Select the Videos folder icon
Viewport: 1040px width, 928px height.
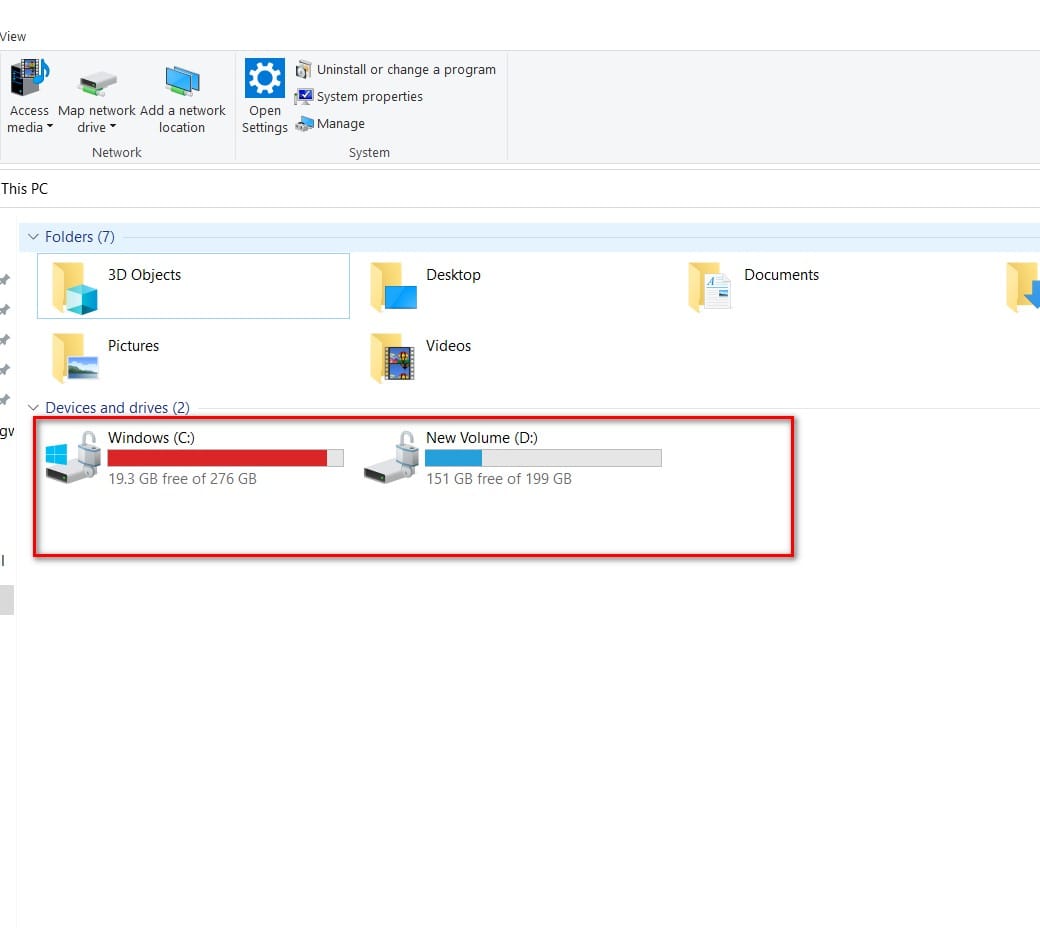392,358
